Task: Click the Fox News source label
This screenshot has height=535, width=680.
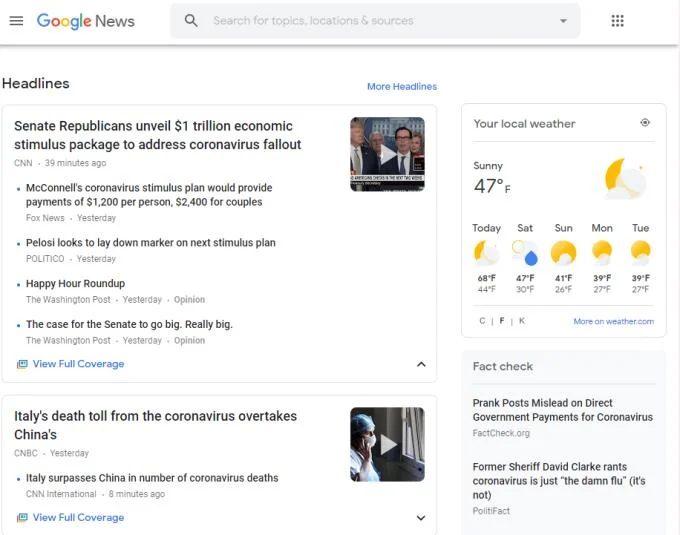Action: (x=45, y=218)
